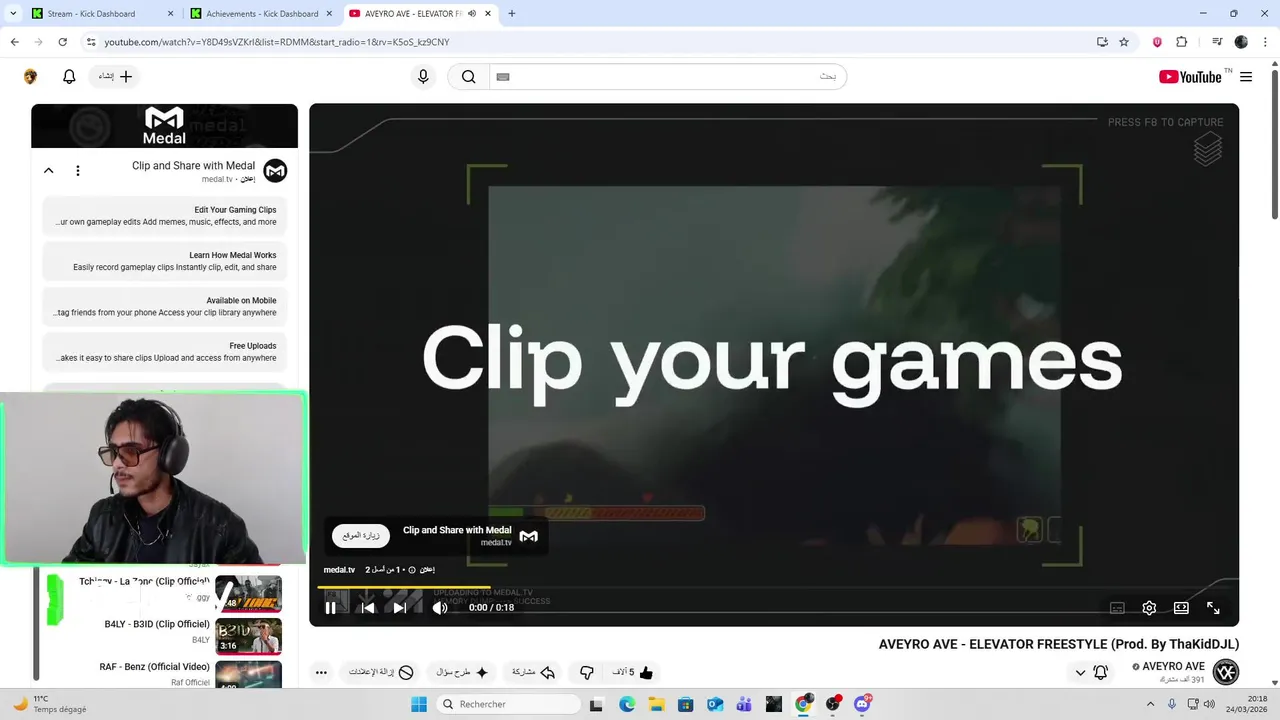Viewport: 1280px width, 720px height.
Task: Switch to theater mode view
Action: 1181,608
